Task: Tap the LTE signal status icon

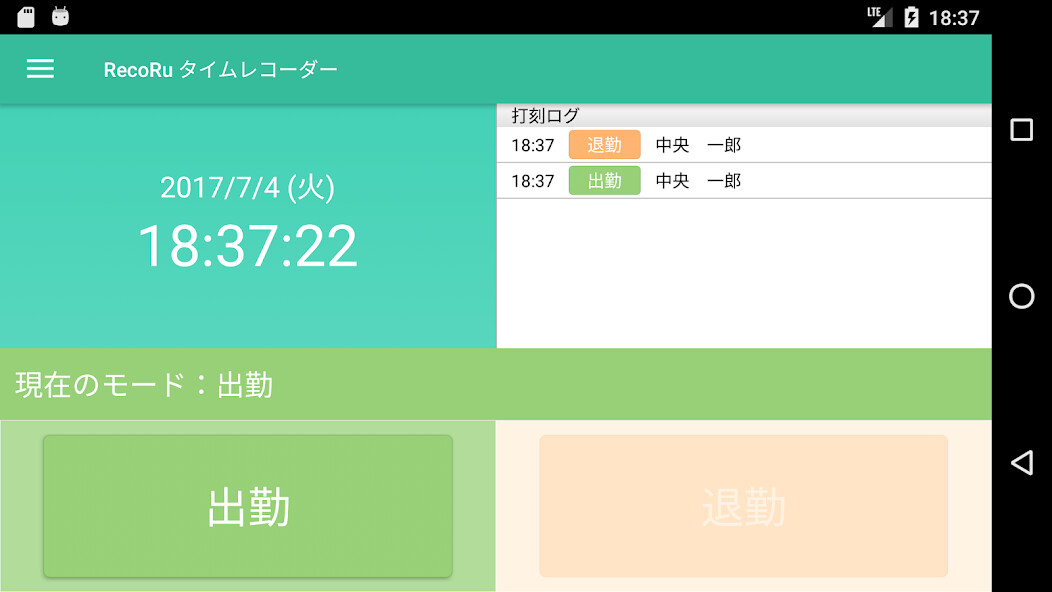Action: [x=880, y=17]
